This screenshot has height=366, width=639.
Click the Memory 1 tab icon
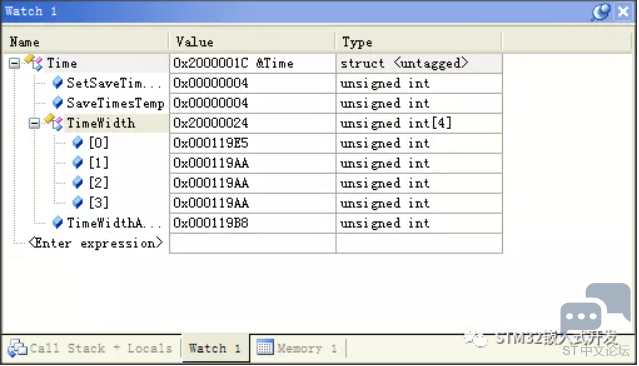point(265,348)
